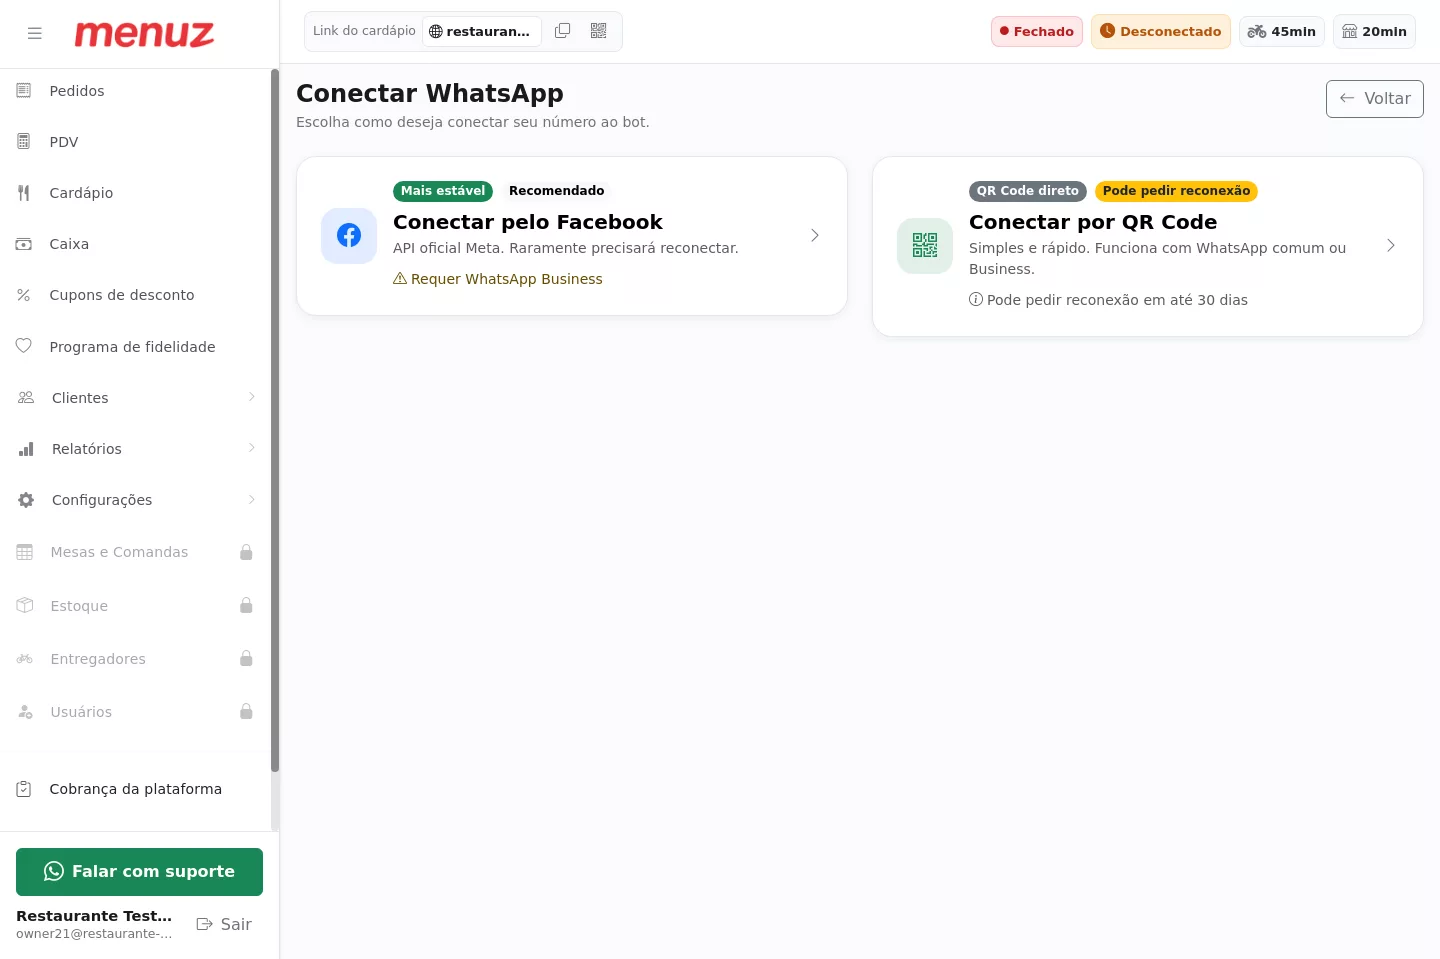
Task: Copy the cardápio link icon
Action: [x=563, y=31]
